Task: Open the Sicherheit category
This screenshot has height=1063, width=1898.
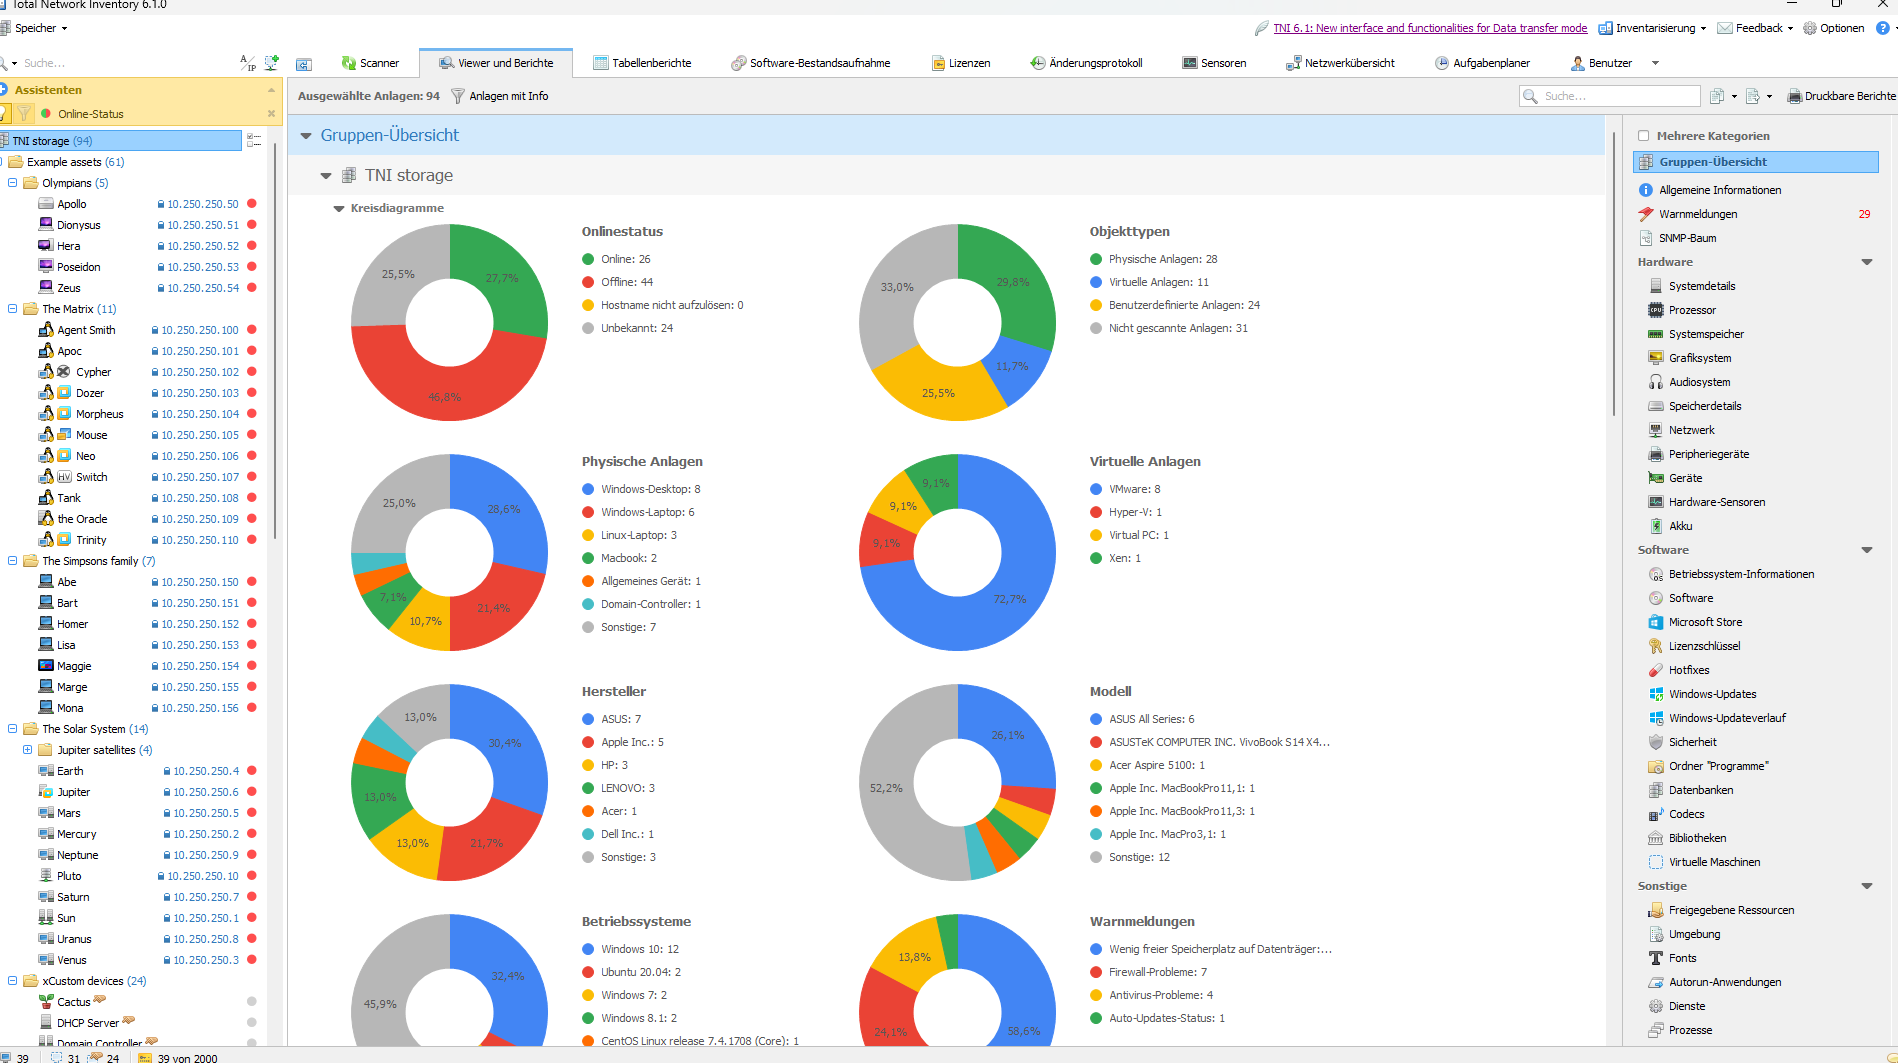Action: pyautogui.click(x=1692, y=742)
